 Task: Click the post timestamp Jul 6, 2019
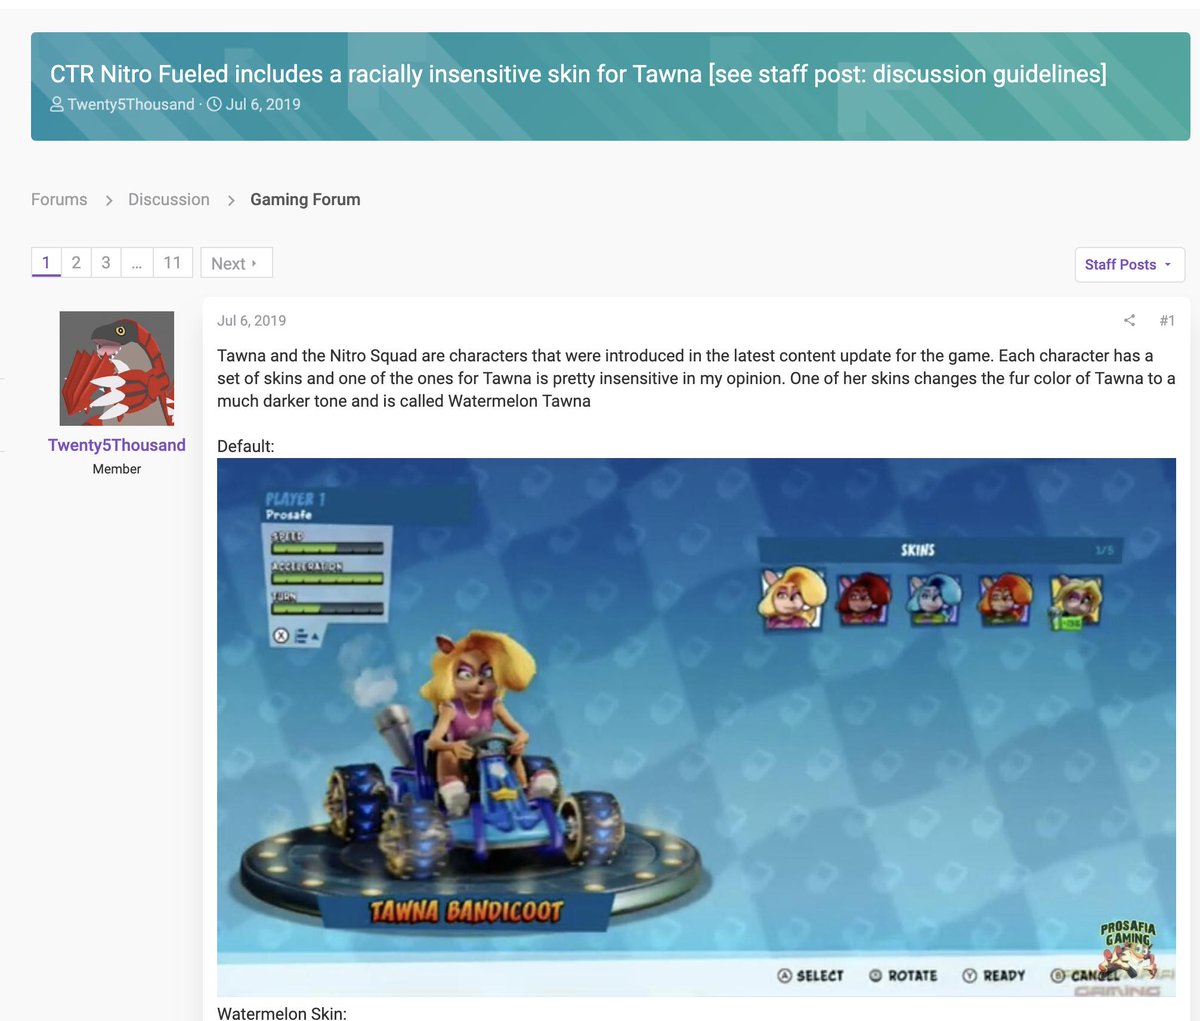tap(251, 320)
